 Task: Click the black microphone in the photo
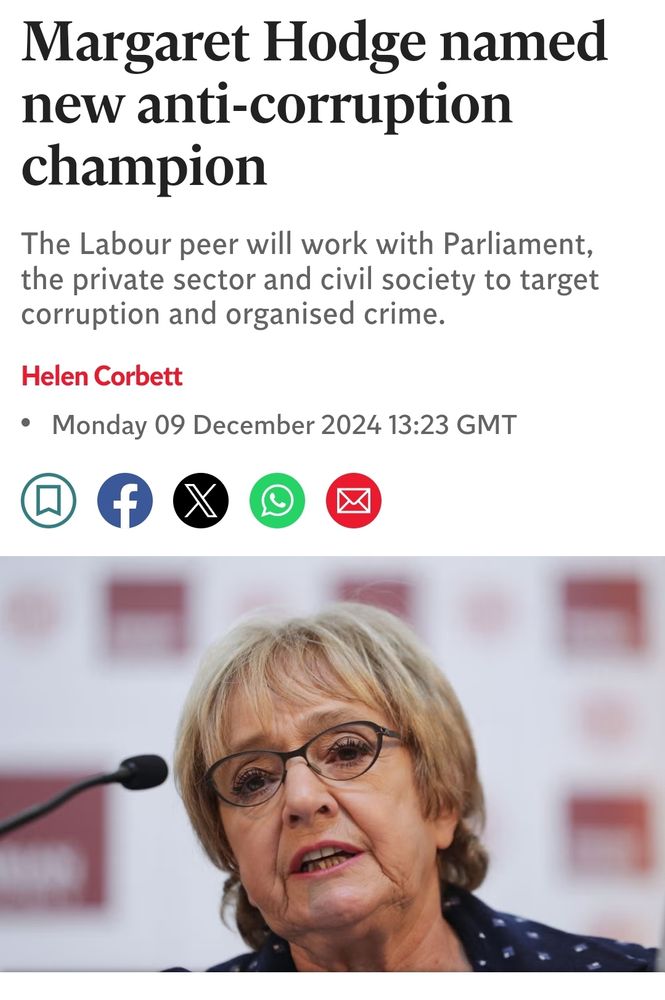[x=85, y=790]
